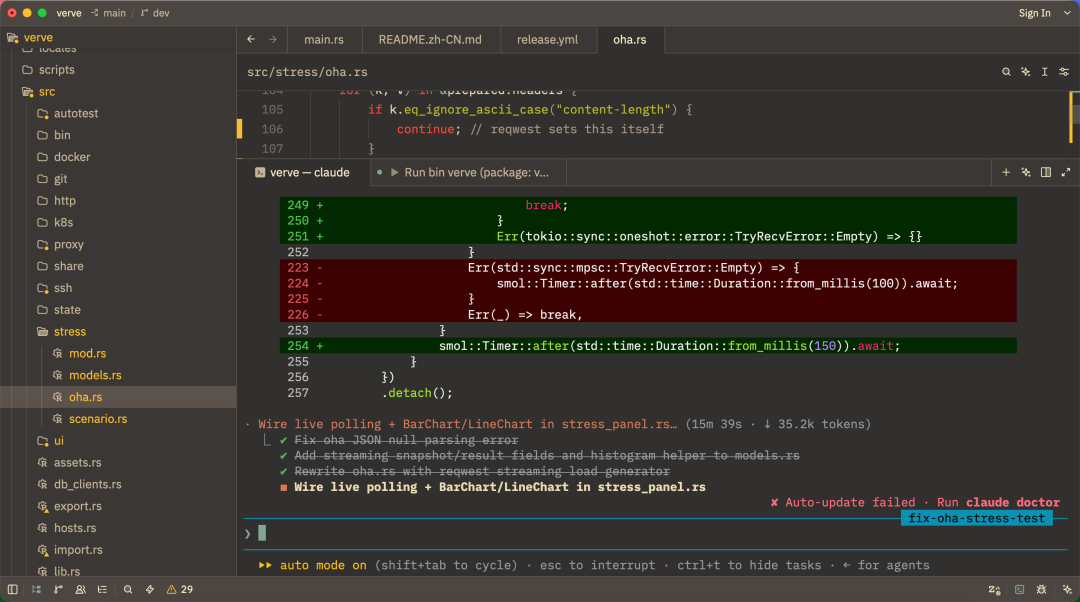Image resolution: width=1080 pixels, height=602 pixels.
Task: Open import.rs in the file tree
Action: coord(118,550)
